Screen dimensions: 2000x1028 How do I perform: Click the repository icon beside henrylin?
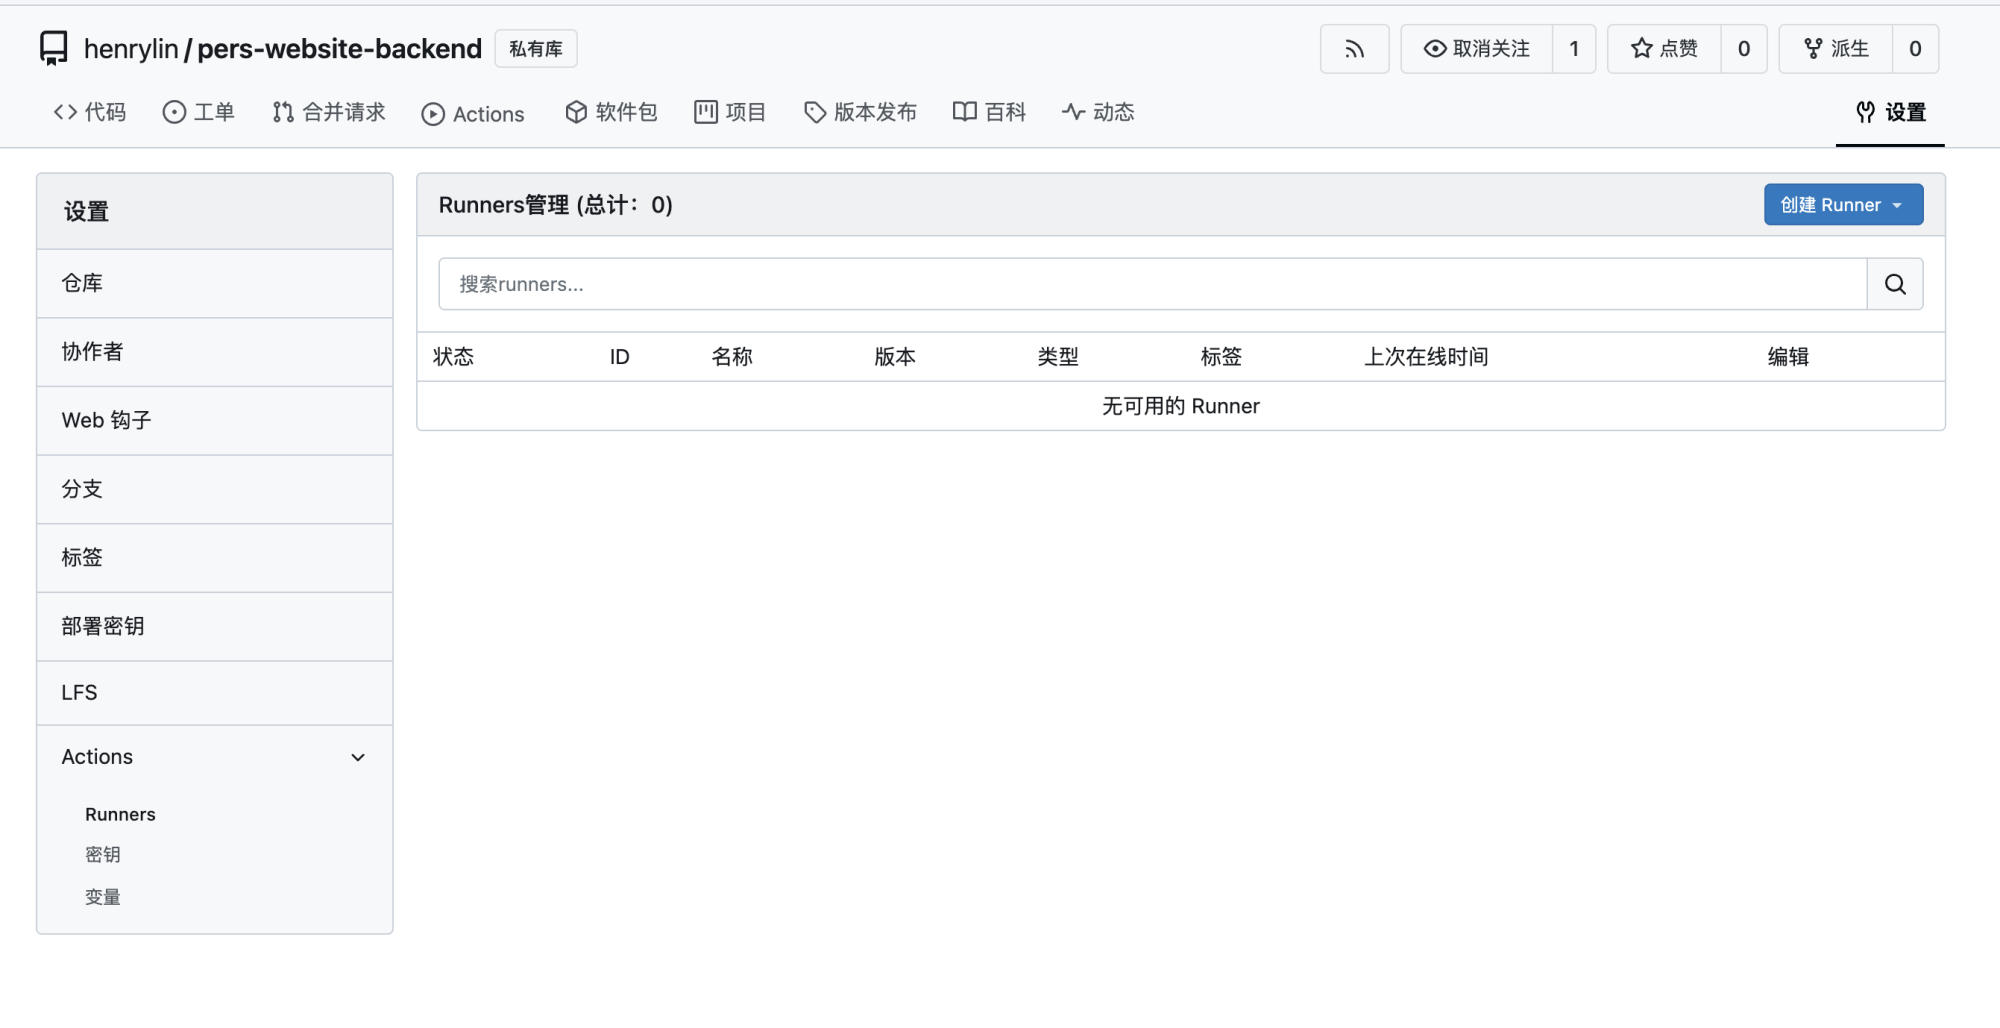(x=54, y=48)
